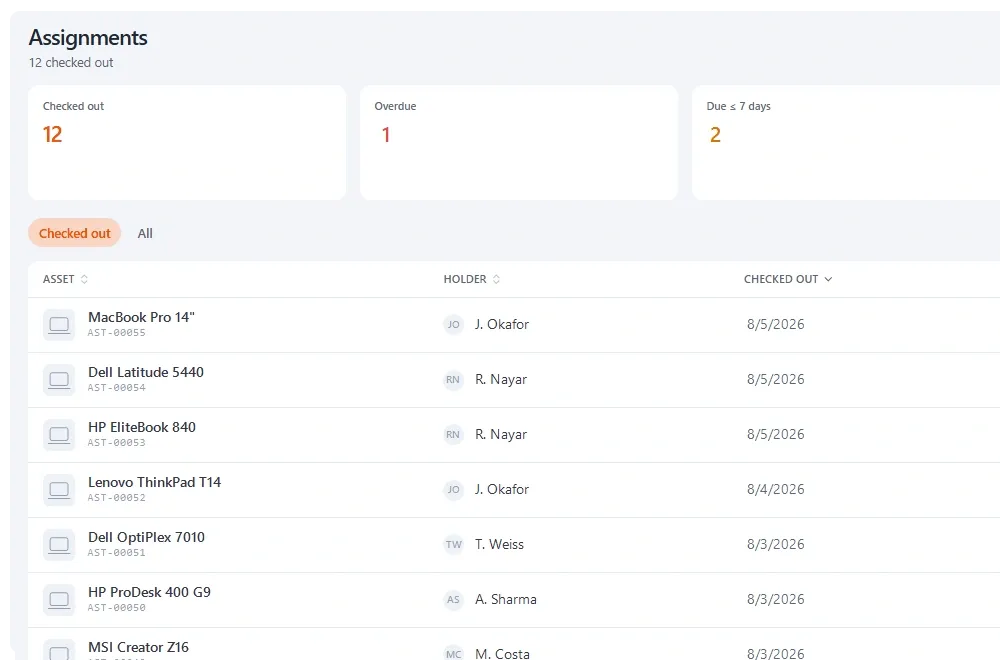Viewport: 1000px width, 660px height.
Task: Click the "12 checked out" subtitle
Action: [x=71, y=62]
